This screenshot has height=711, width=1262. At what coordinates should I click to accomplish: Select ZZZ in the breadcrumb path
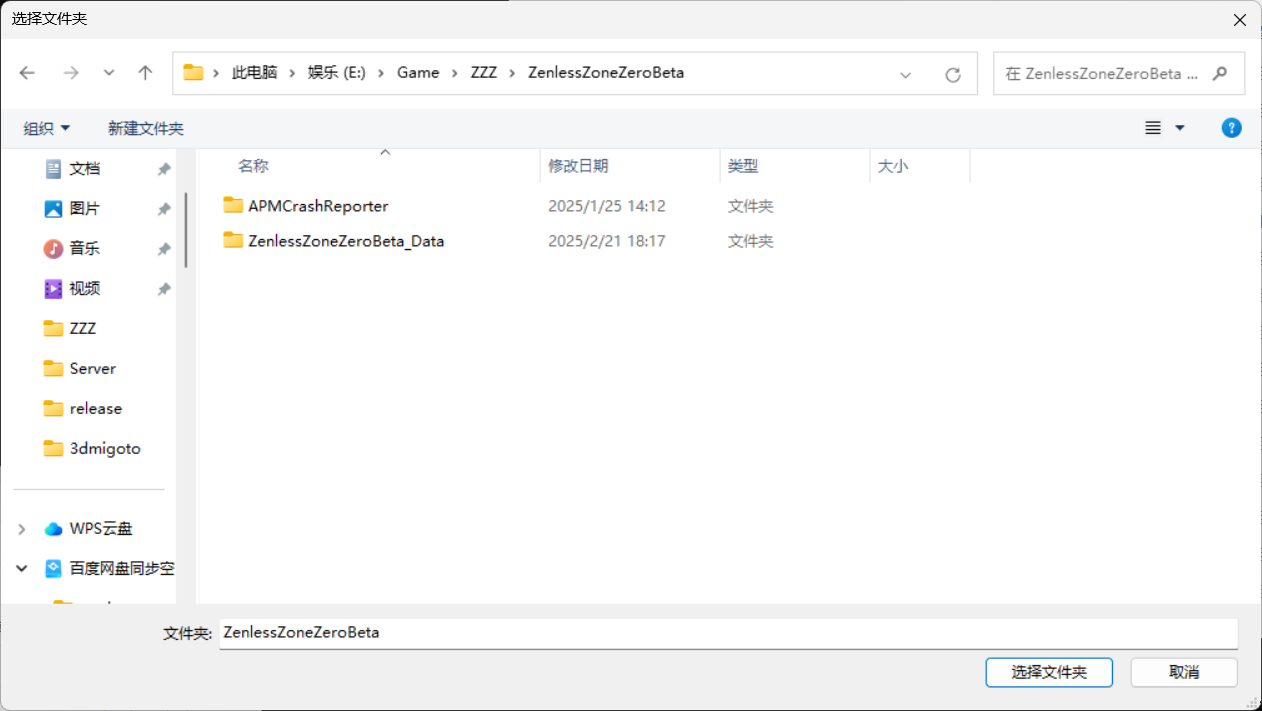[x=484, y=73]
